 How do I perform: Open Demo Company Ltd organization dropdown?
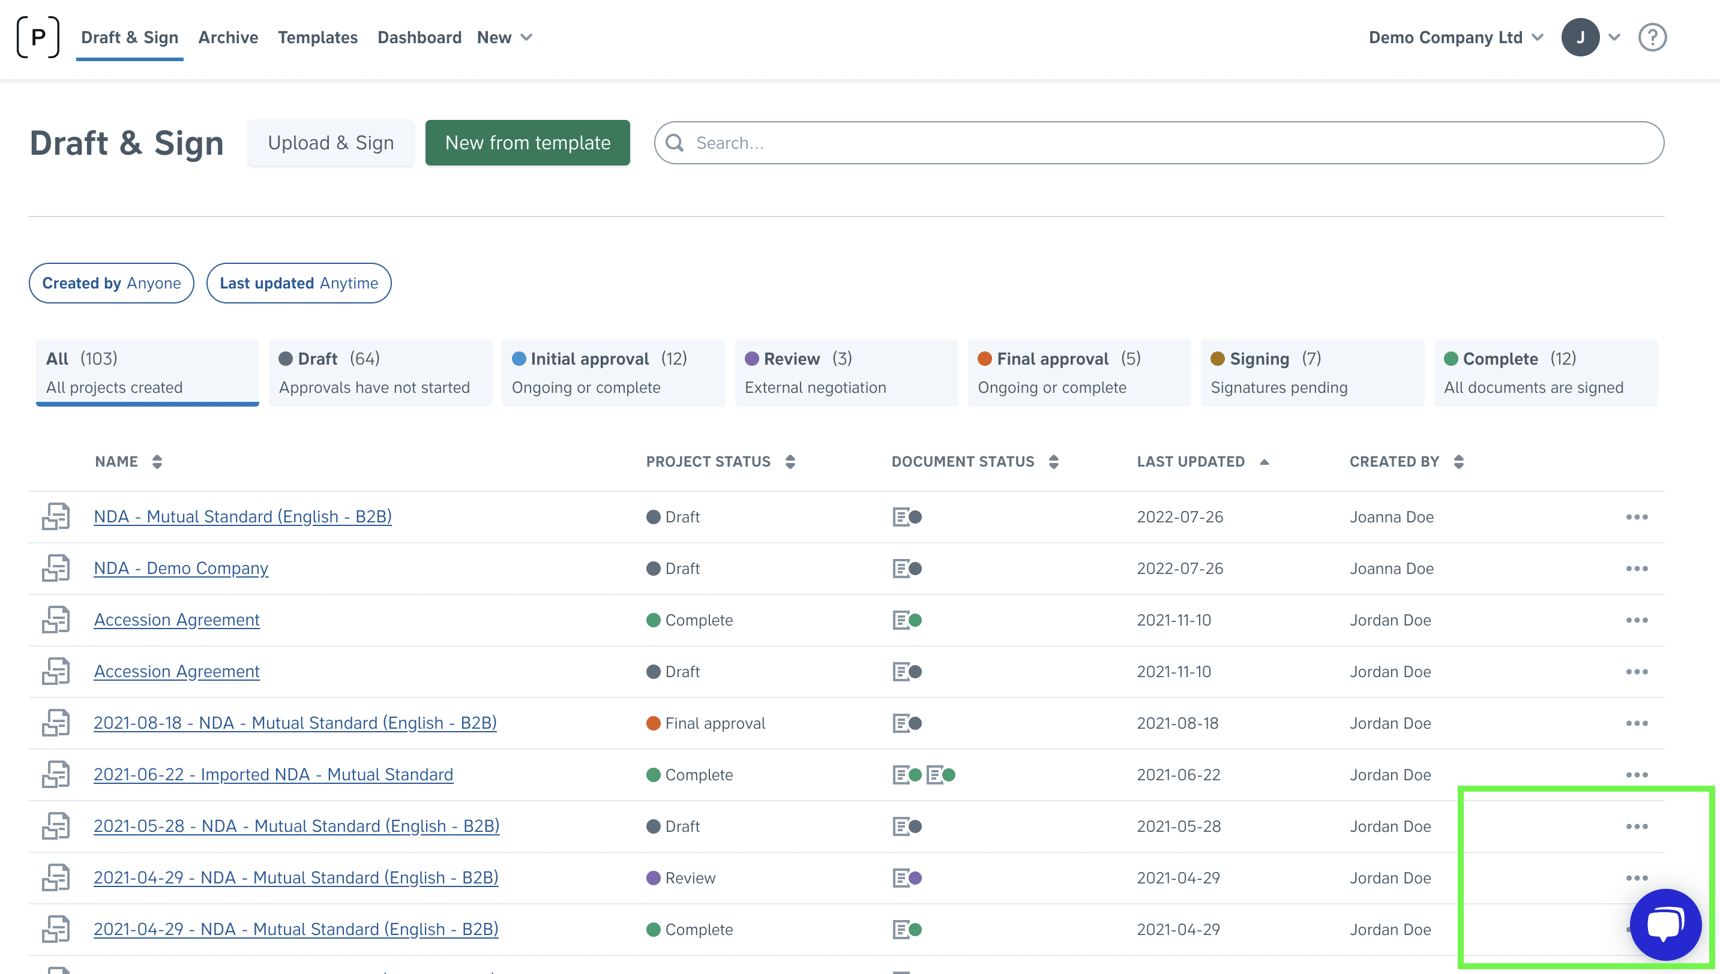tap(1455, 37)
